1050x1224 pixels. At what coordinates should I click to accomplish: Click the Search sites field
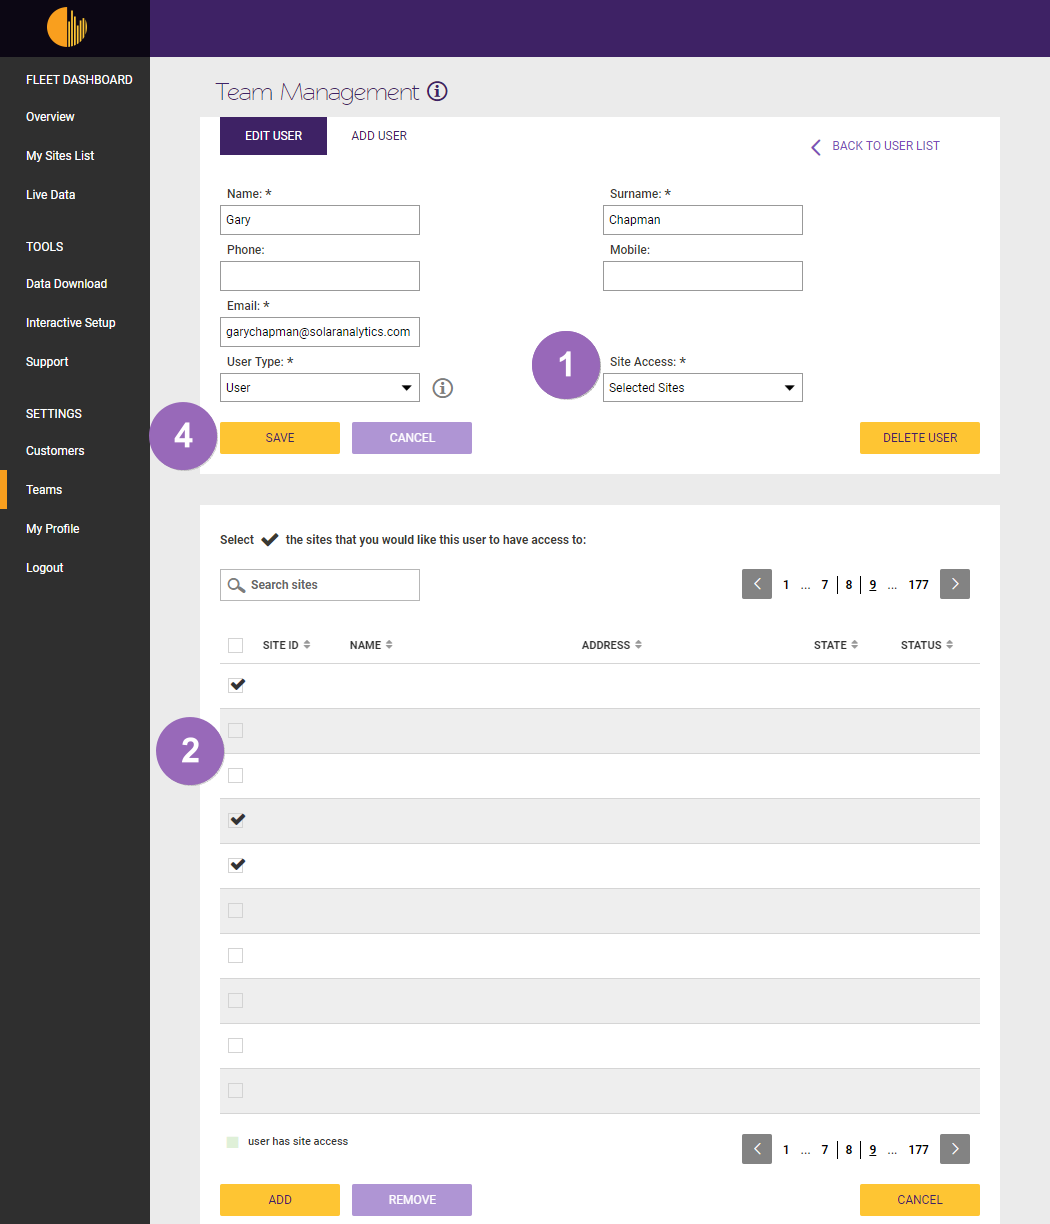pos(320,585)
